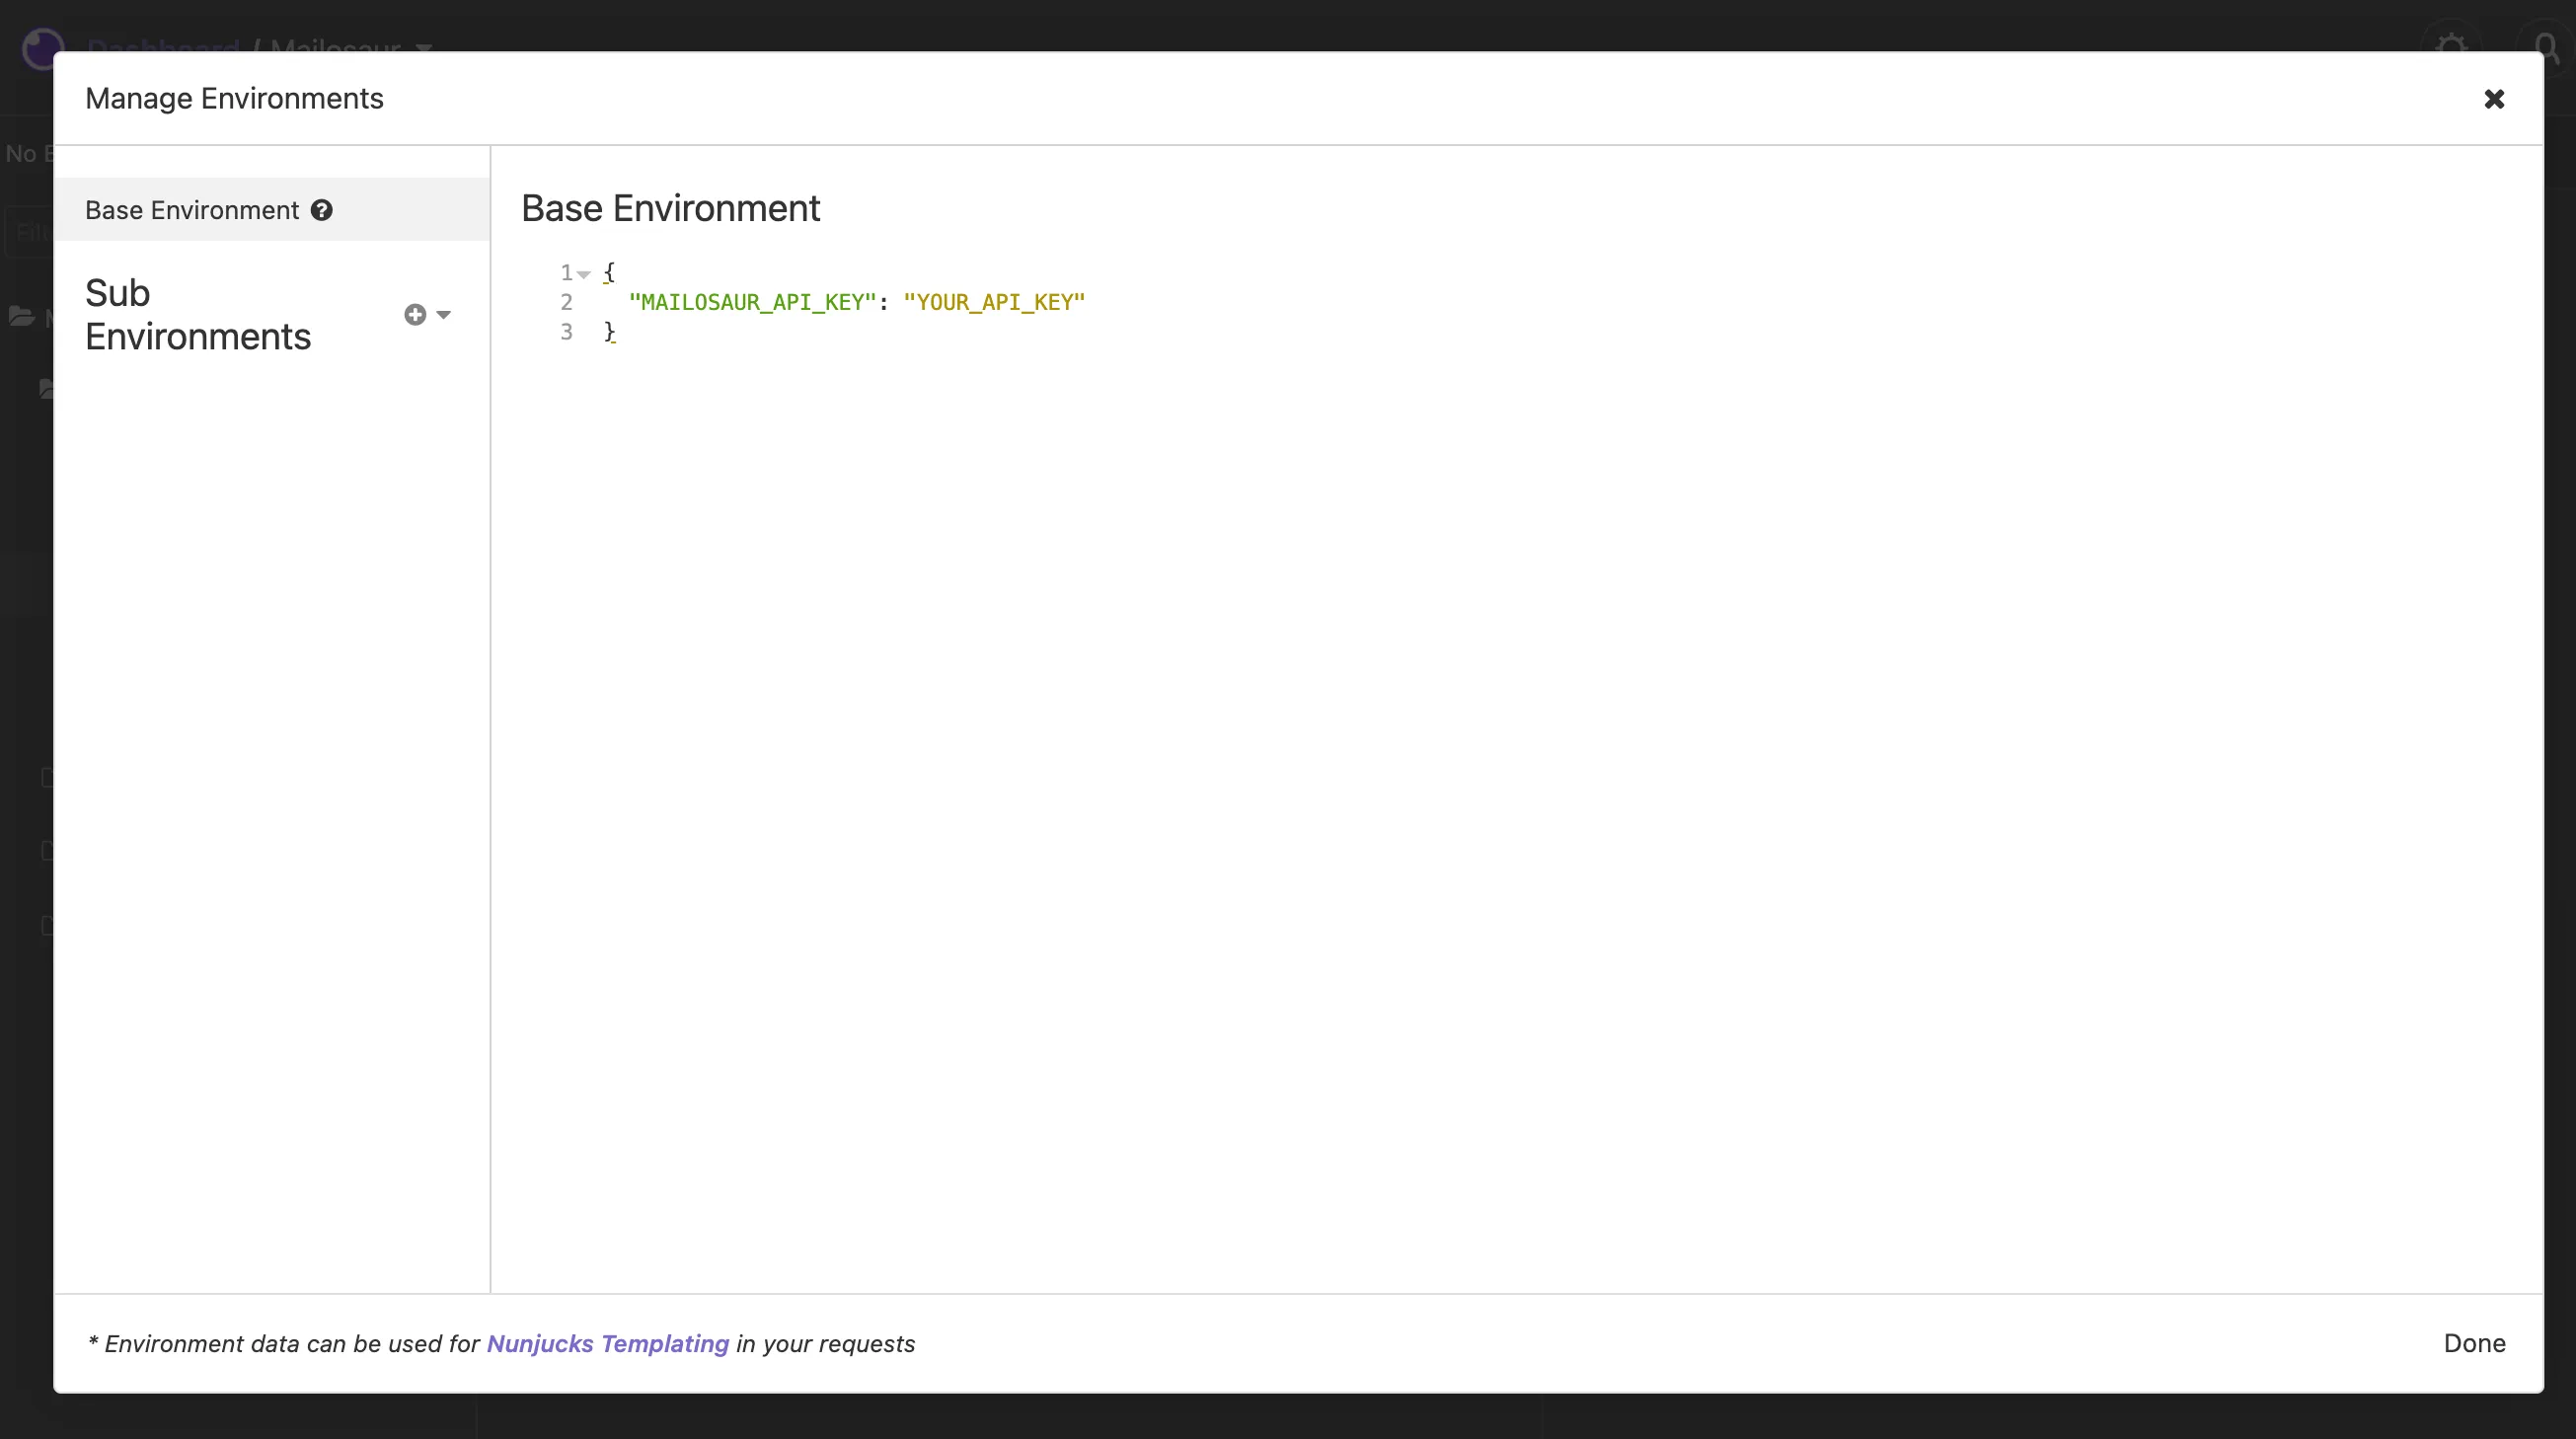Click line number 3 in the editor gutter
This screenshot has height=1439, width=2576.
tap(567, 331)
